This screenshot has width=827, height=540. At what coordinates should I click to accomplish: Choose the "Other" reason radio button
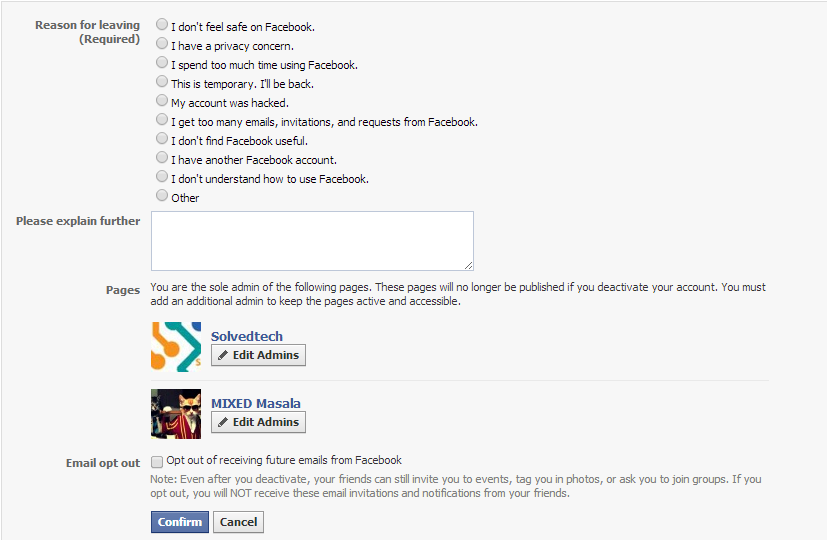click(162, 196)
